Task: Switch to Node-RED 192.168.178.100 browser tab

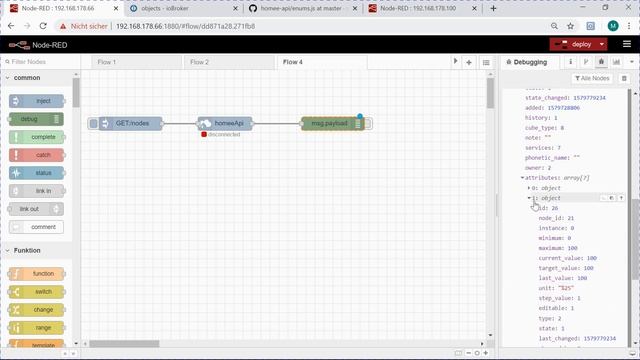Action: pyautogui.click(x=423, y=8)
